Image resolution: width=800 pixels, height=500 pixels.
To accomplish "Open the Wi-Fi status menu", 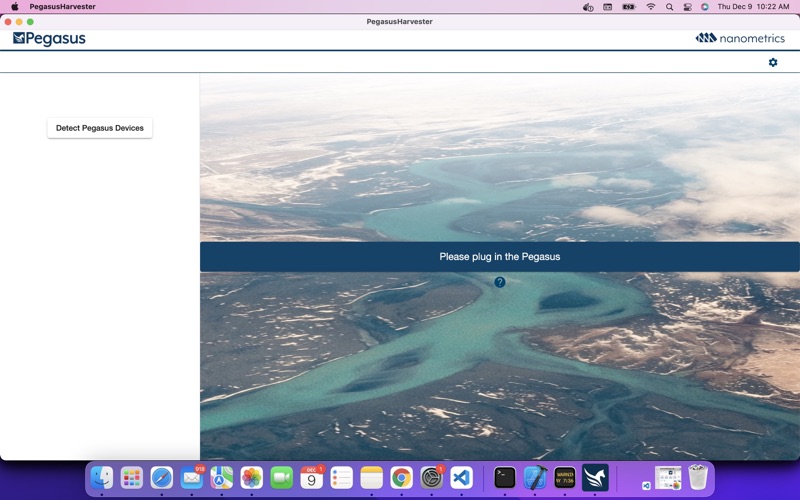I will tap(650, 7).
